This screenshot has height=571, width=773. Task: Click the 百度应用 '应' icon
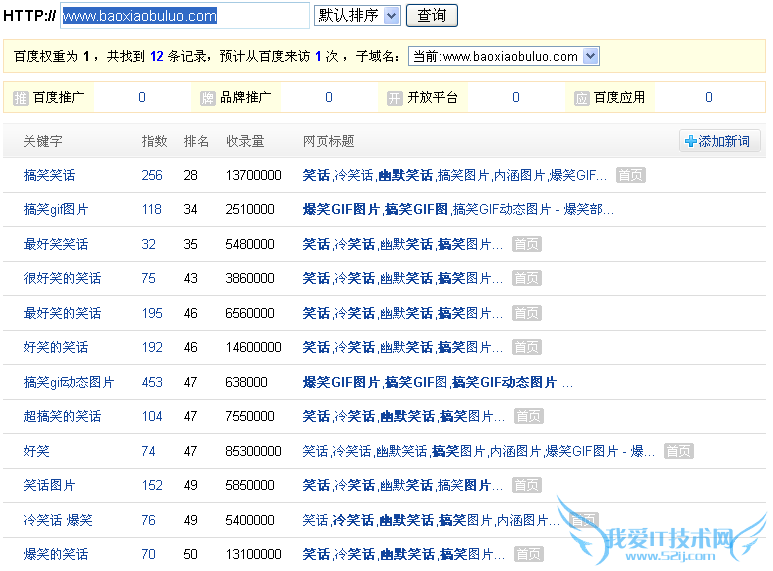(x=582, y=98)
